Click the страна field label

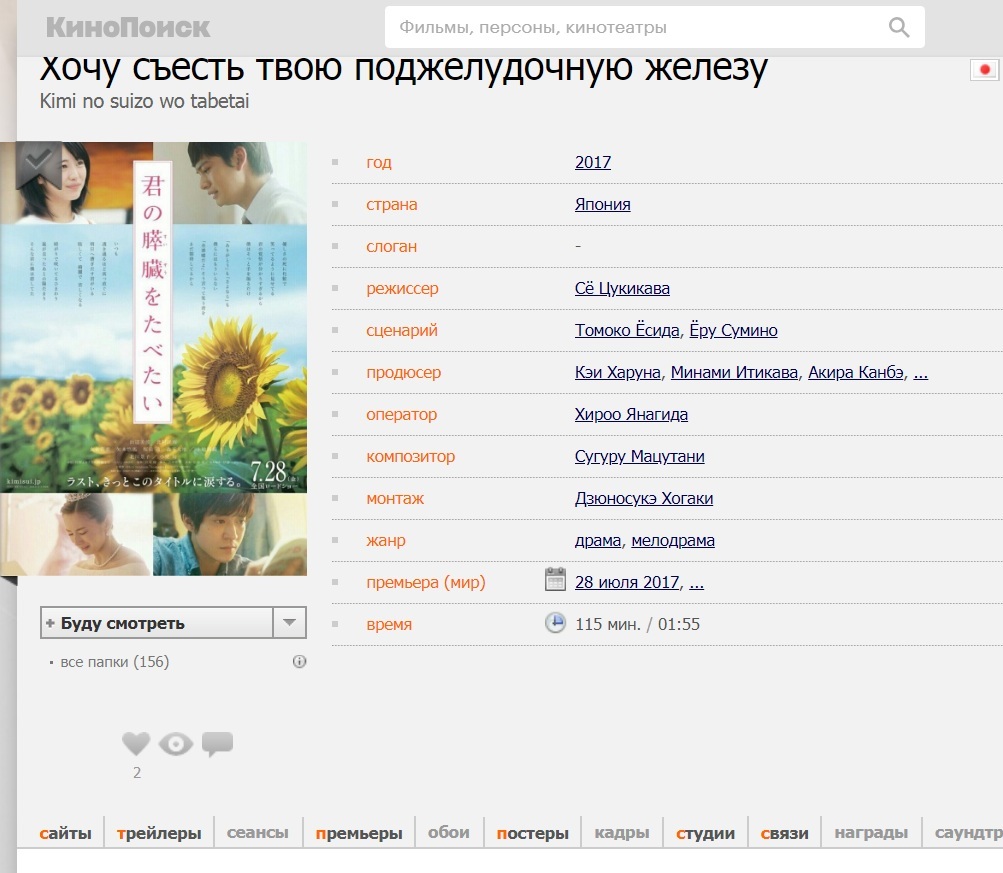click(391, 204)
